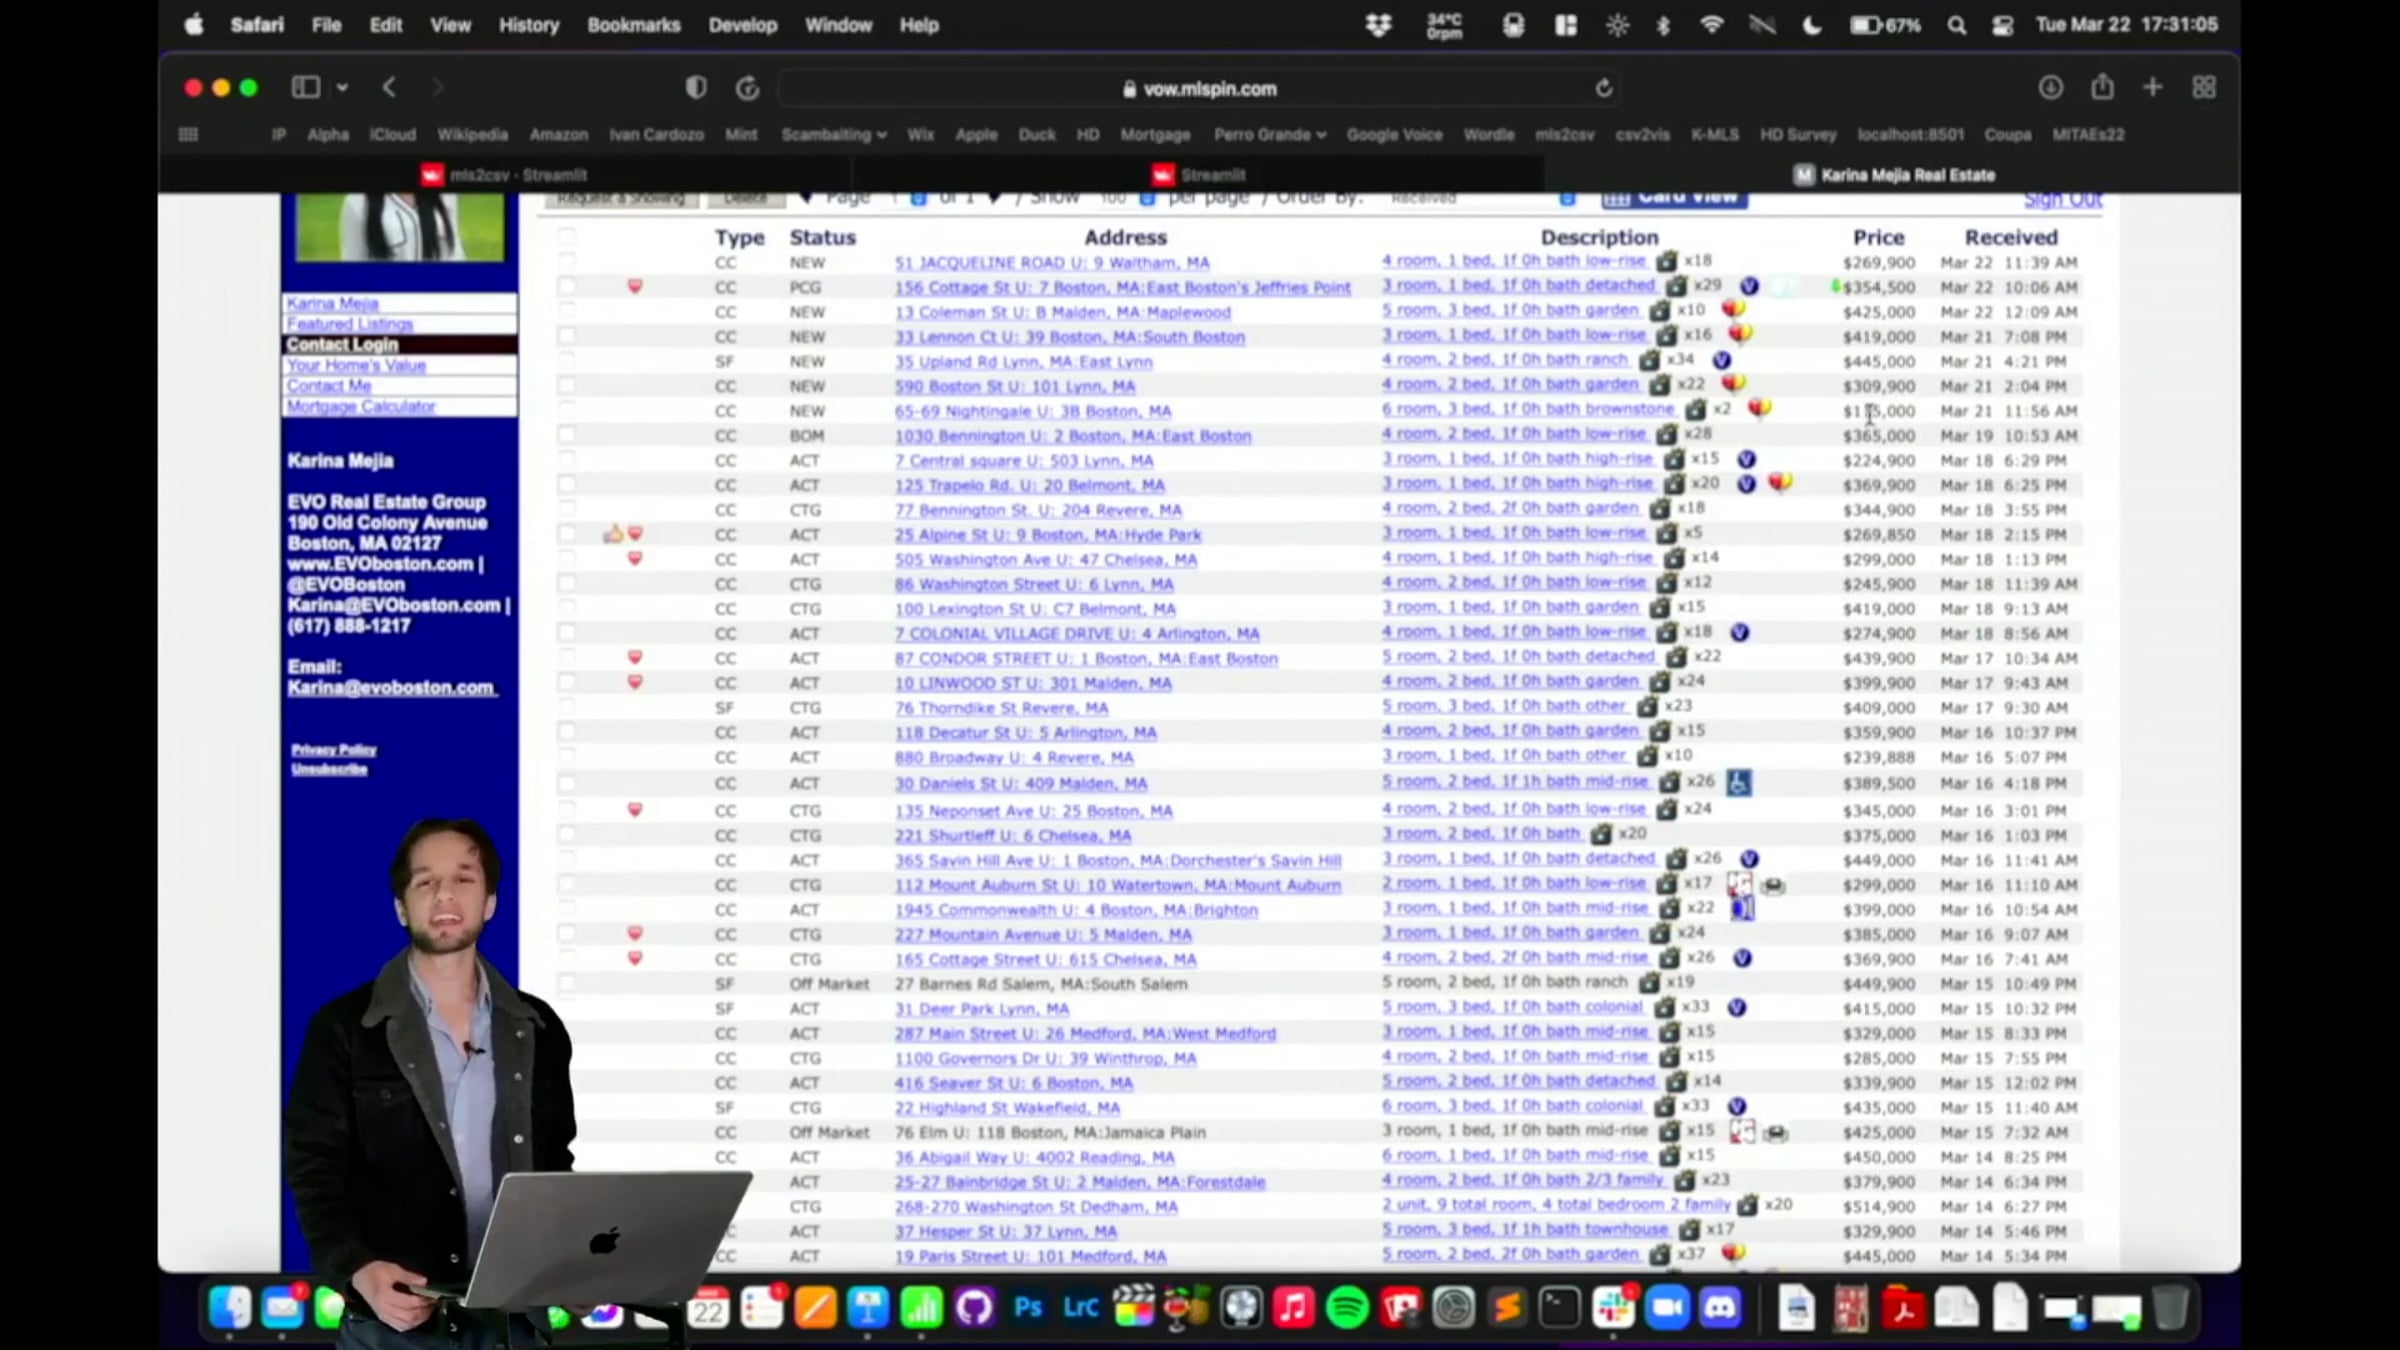Show the Safari sidebar
Viewport: 2400px width, 1350px height.
click(x=305, y=88)
